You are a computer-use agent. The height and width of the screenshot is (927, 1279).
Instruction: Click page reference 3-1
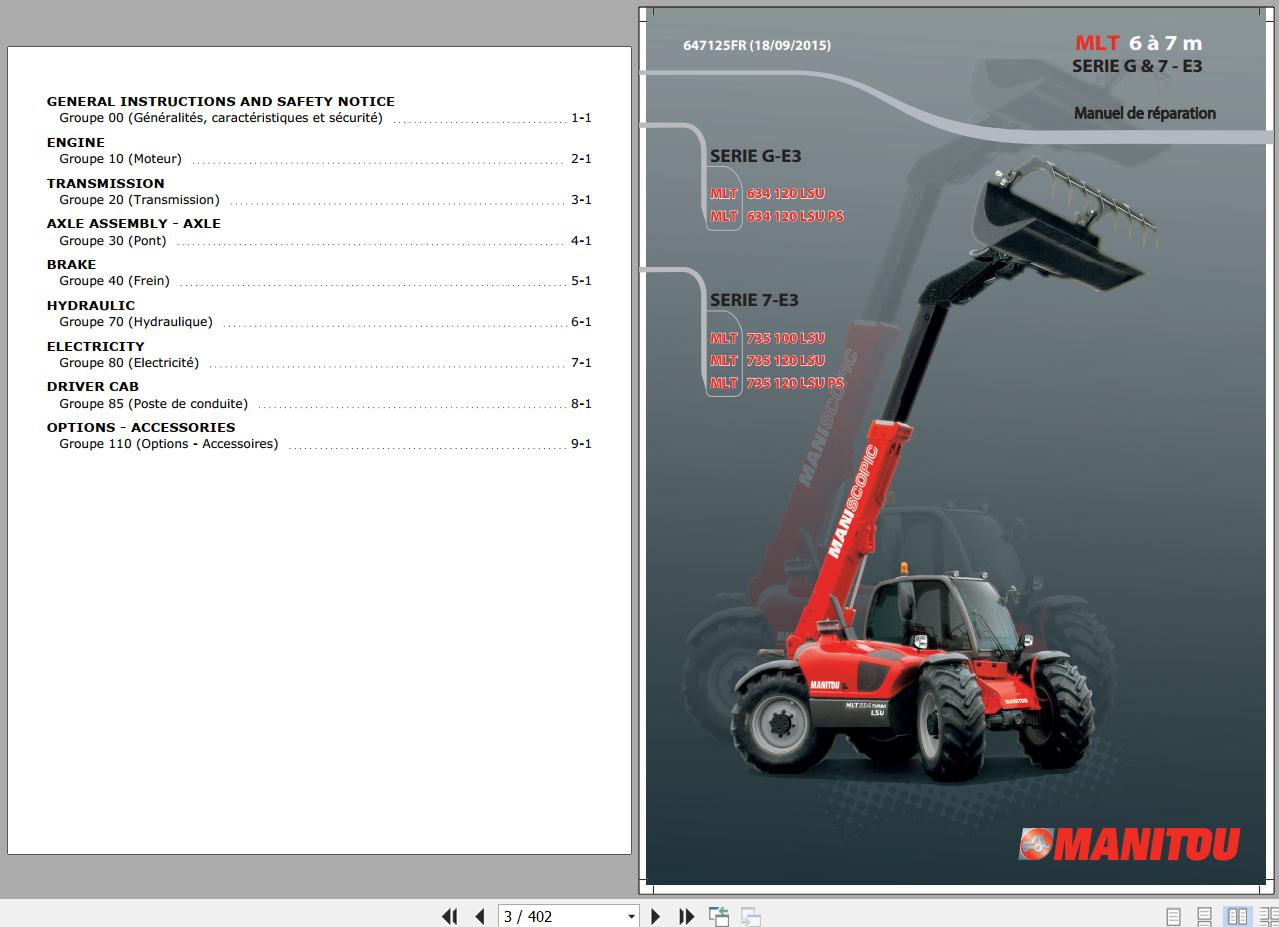tap(581, 200)
